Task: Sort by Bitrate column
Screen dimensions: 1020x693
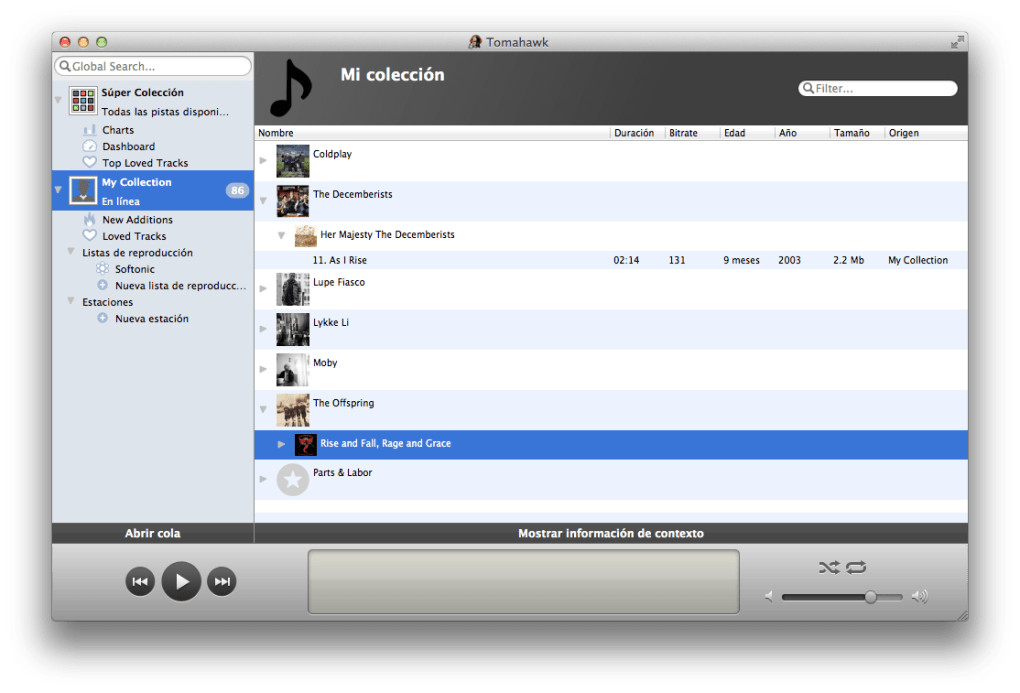Action: pos(693,133)
